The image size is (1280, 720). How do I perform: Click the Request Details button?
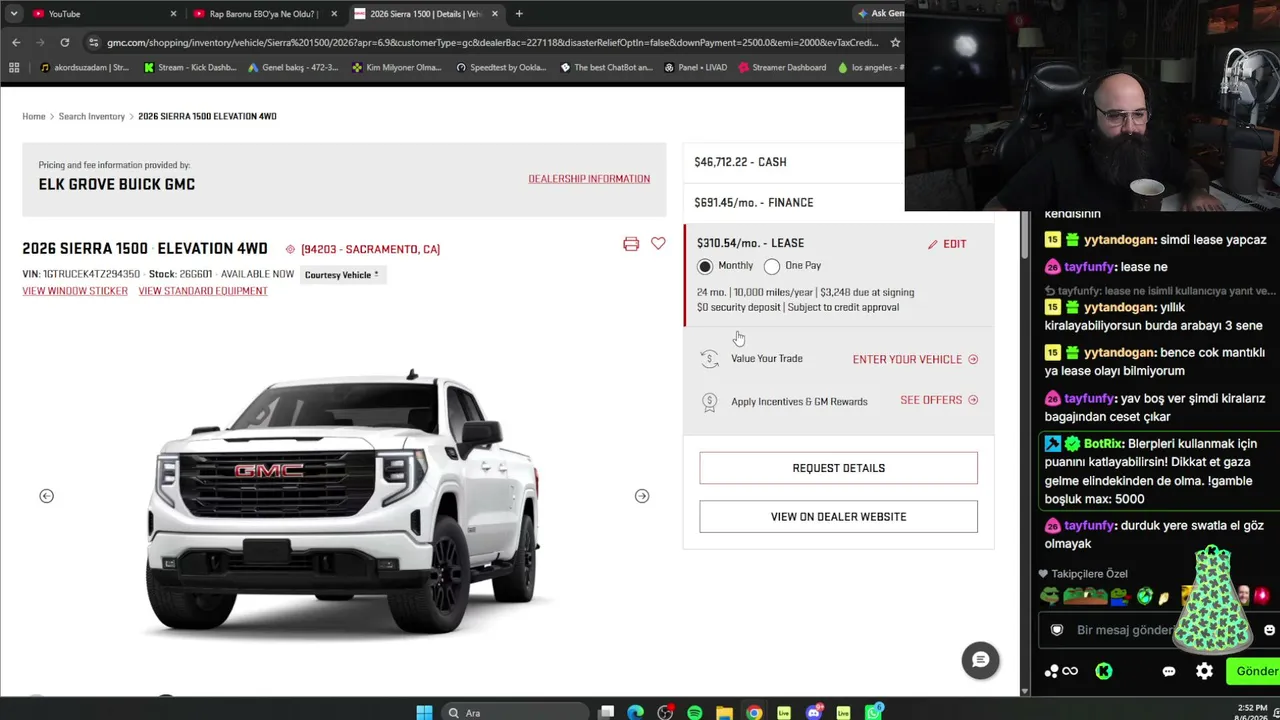click(x=838, y=468)
